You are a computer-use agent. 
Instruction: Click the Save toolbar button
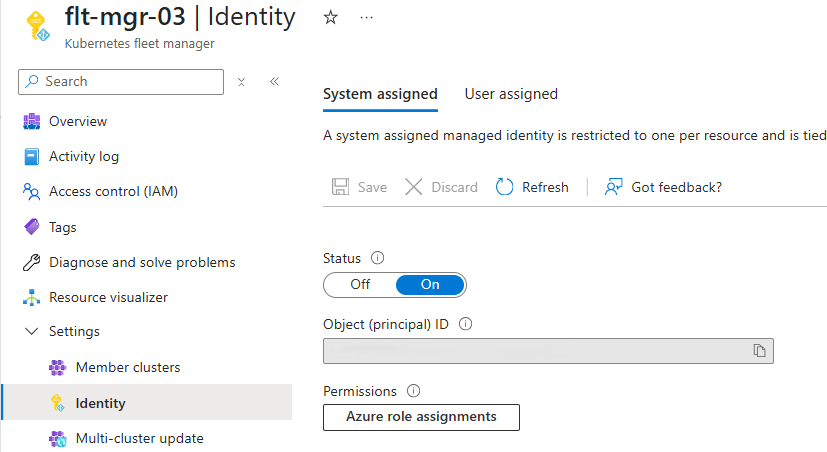[x=359, y=187]
